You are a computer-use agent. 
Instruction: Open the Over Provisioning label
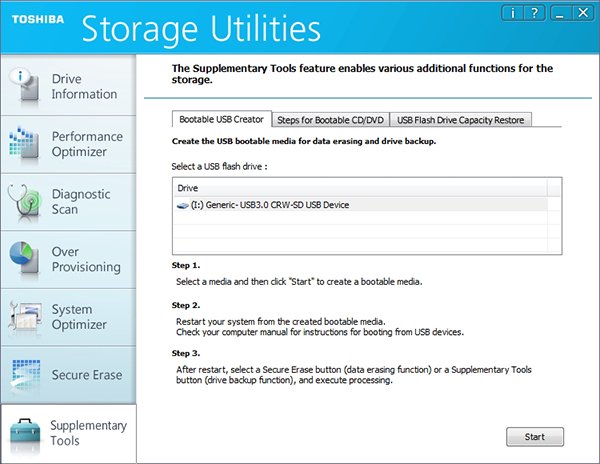click(86, 259)
